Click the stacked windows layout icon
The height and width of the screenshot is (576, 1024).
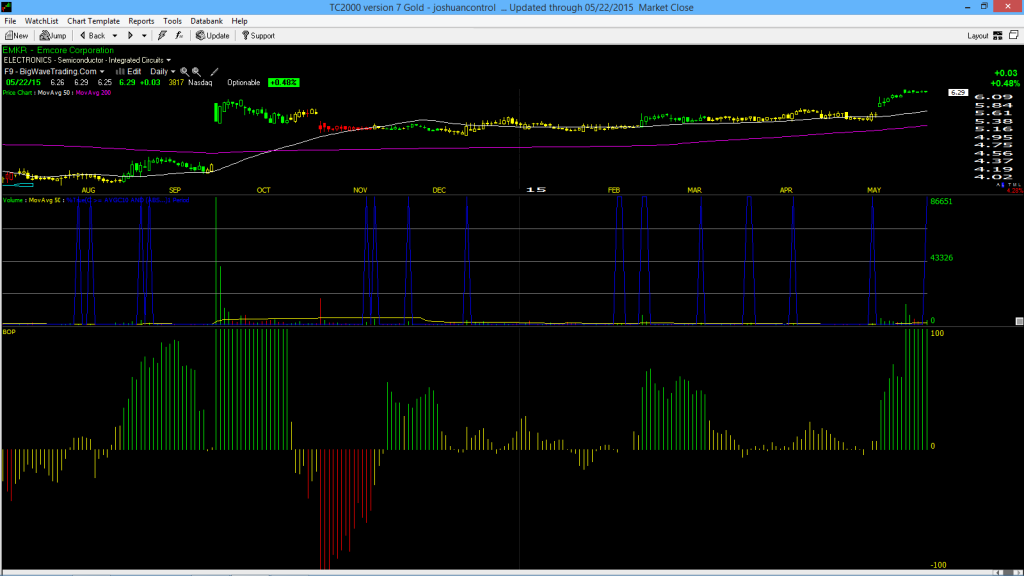[x=1014, y=35]
